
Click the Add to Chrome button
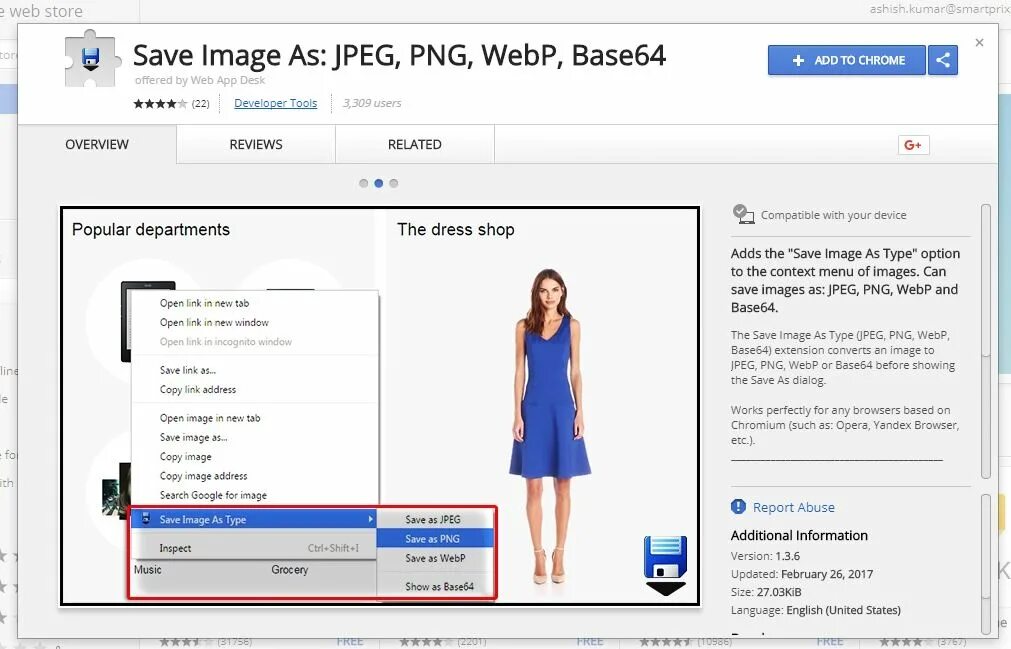coord(847,60)
